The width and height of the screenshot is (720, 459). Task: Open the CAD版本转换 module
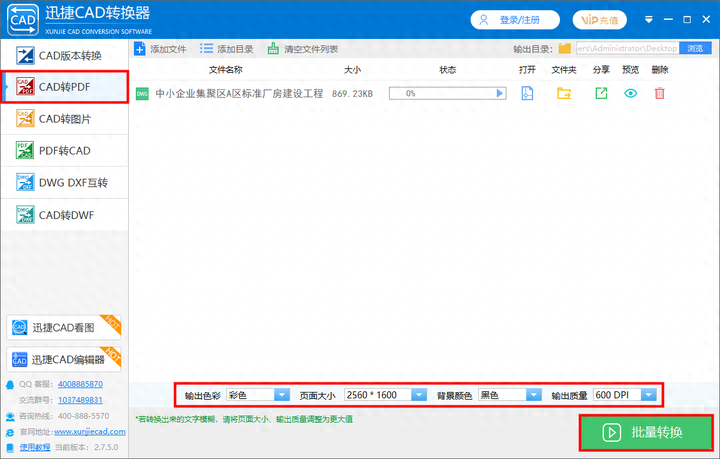(64, 56)
